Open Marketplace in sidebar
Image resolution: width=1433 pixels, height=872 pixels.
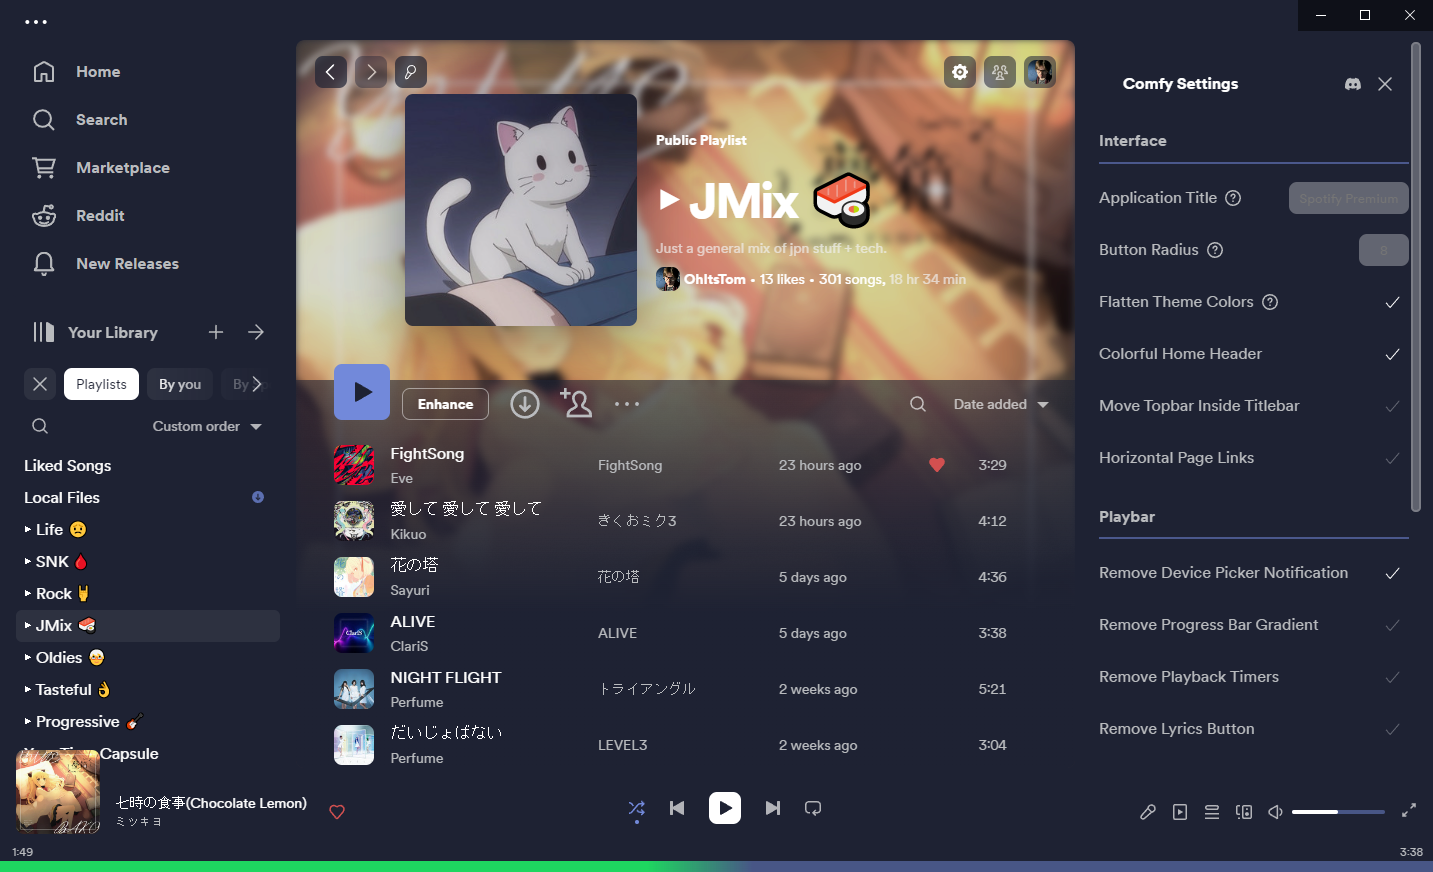pyautogui.click(x=100, y=168)
